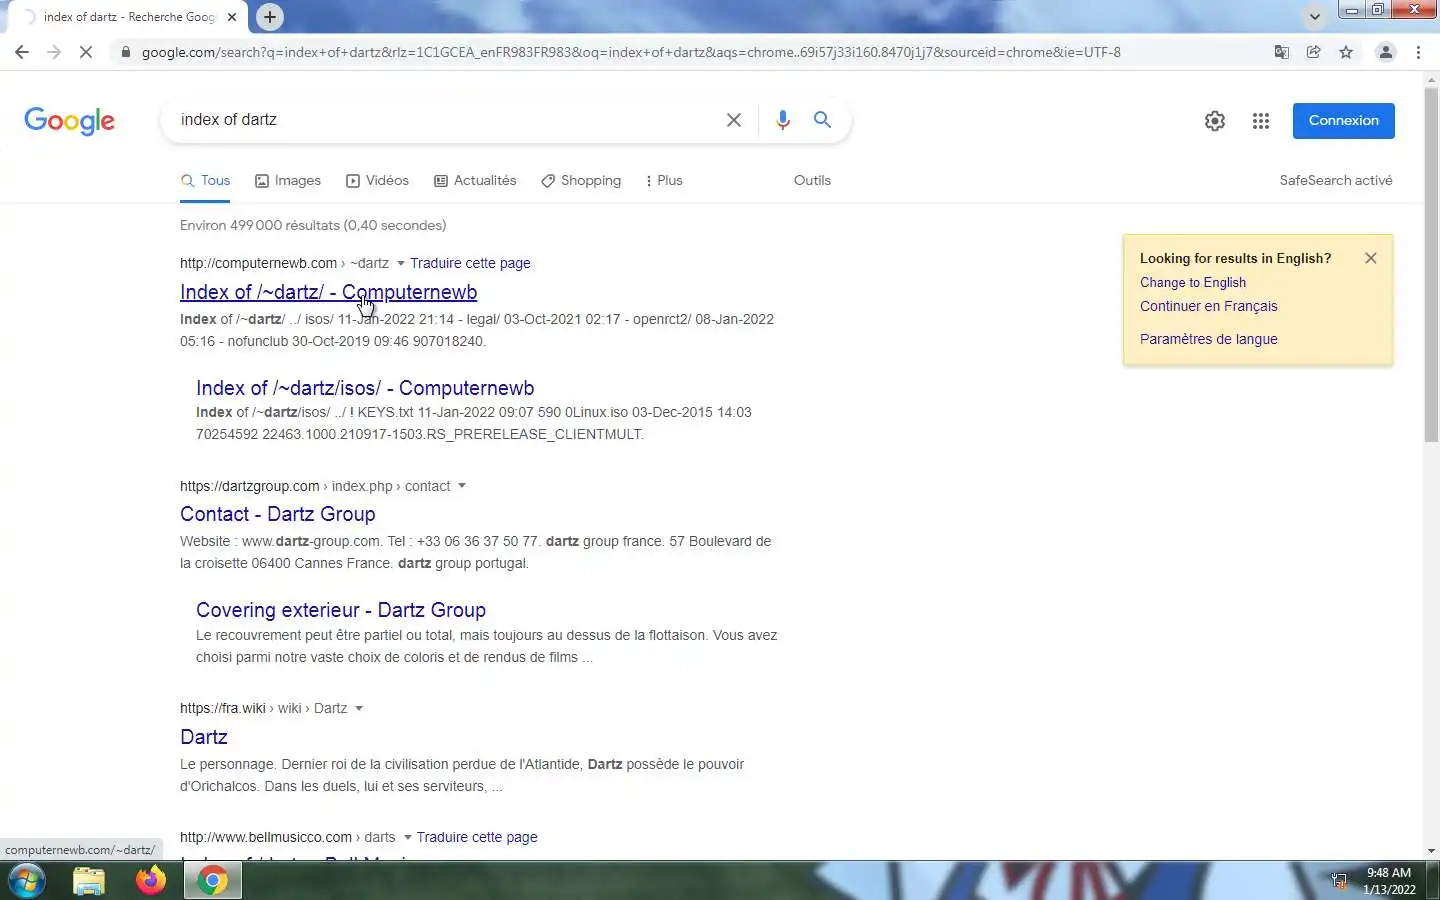Click Traduire cette page for bellmusicco
Screen dimensions: 1440x900
(x=477, y=838)
